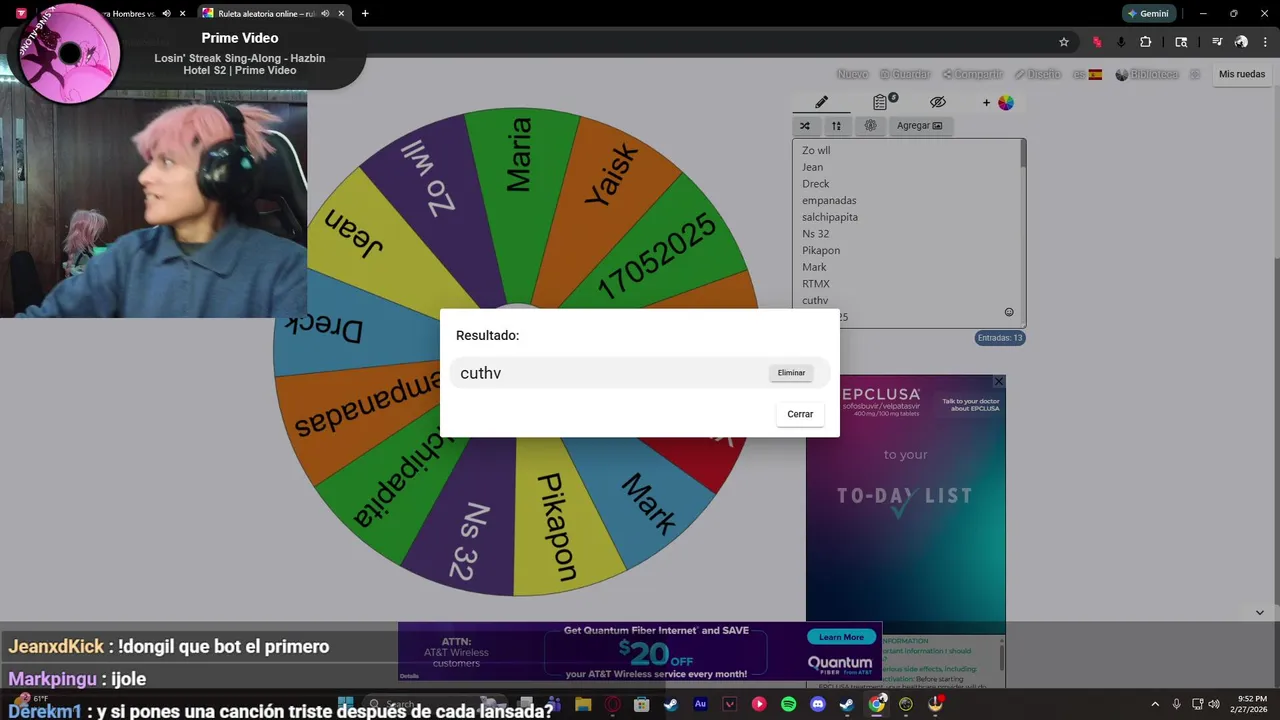Click the microphone icon in the address bar
Screen dimensions: 1280x720
pyautogui.click(x=1121, y=42)
